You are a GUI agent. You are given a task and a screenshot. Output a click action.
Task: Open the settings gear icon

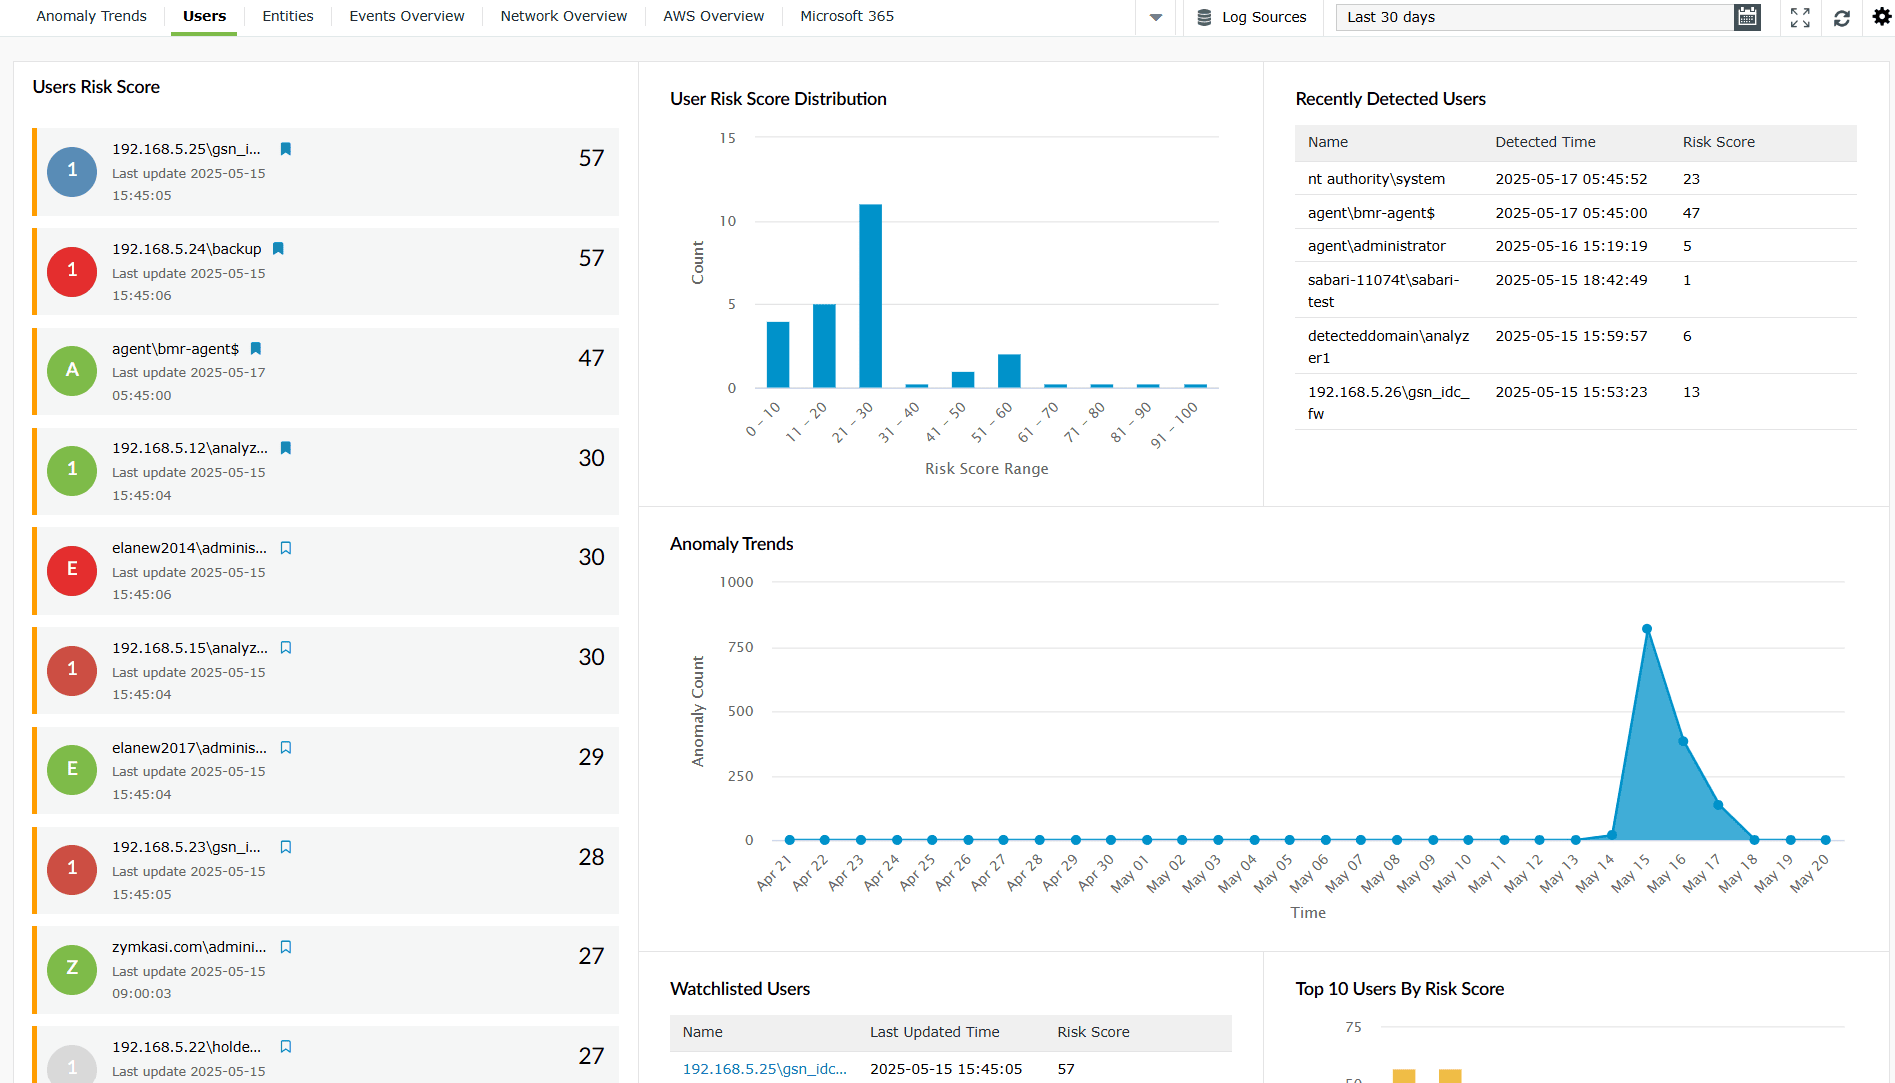click(1882, 17)
